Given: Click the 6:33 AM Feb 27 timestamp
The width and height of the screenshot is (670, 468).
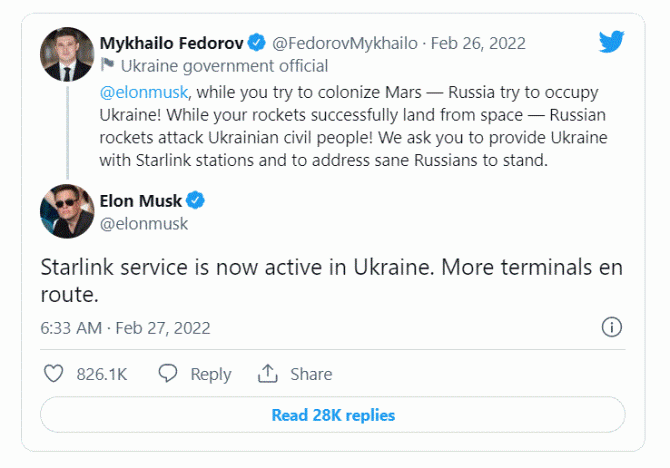Looking at the screenshot, I should pos(125,328).
